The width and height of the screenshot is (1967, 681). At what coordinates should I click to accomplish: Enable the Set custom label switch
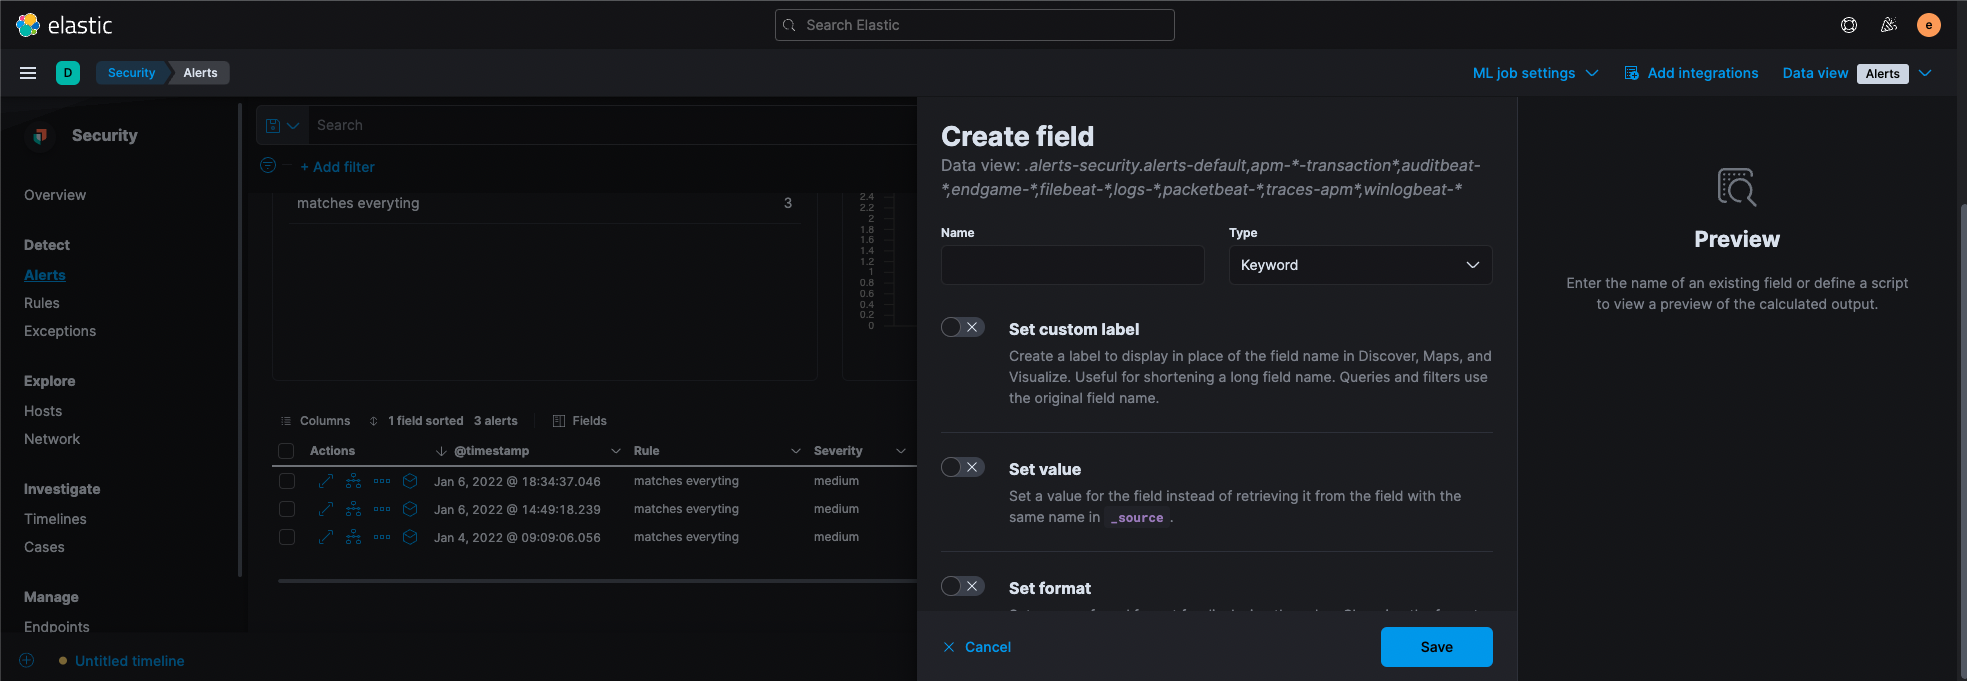pyautogui.click(x=963, y=327)
